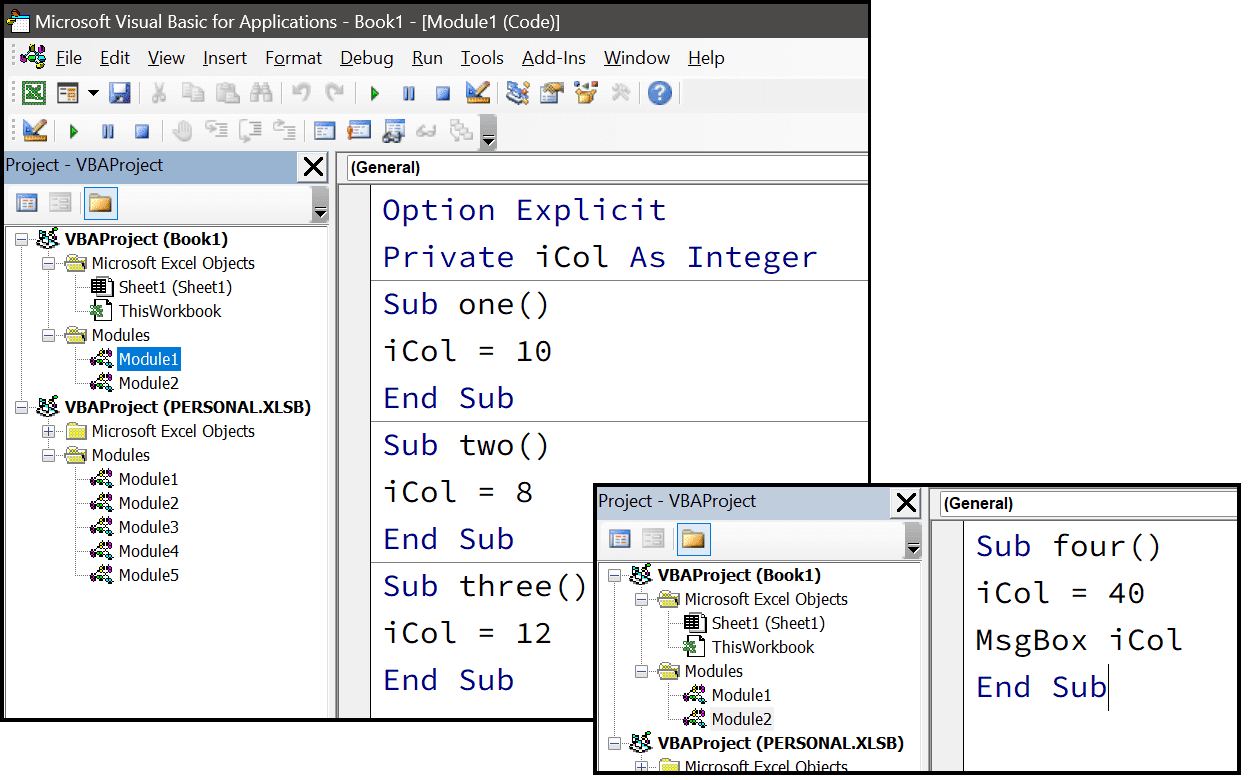Select the Run Sub/UserForm toolbar icon
Screen dimensions: 1257x780
[372, 92]
